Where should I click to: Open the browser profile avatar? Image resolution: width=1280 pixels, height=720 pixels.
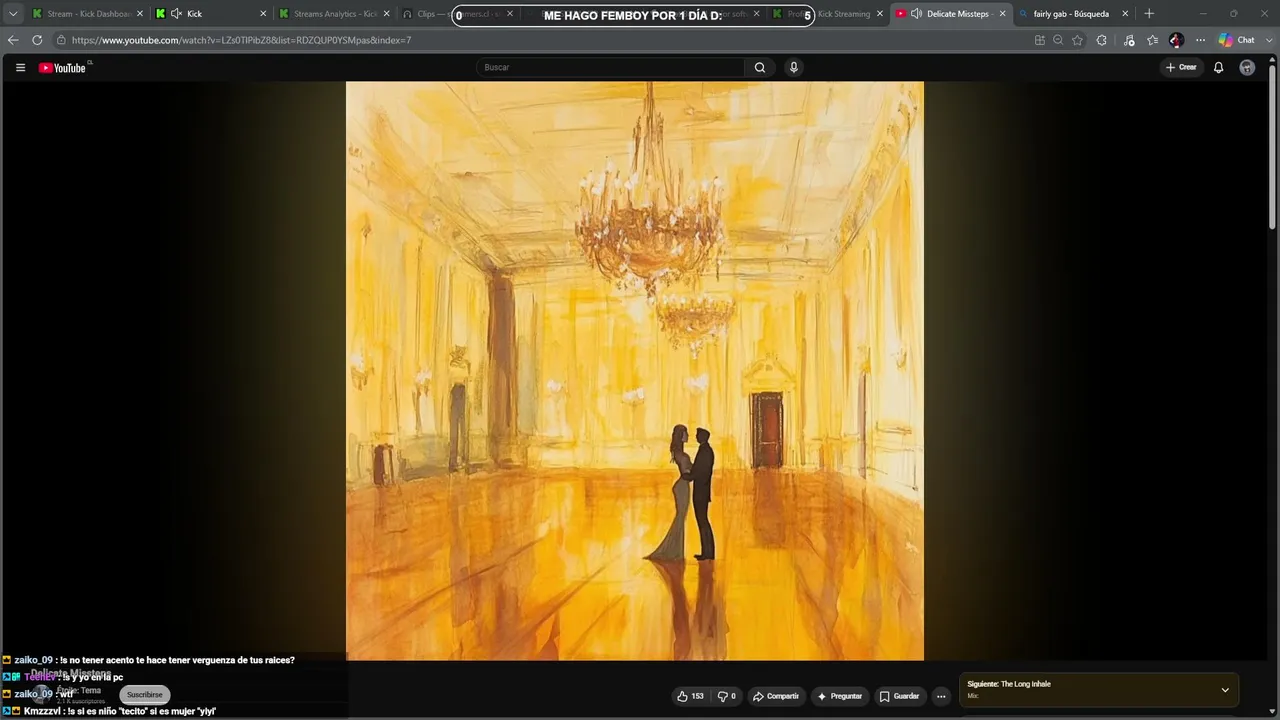point(1176,40)
